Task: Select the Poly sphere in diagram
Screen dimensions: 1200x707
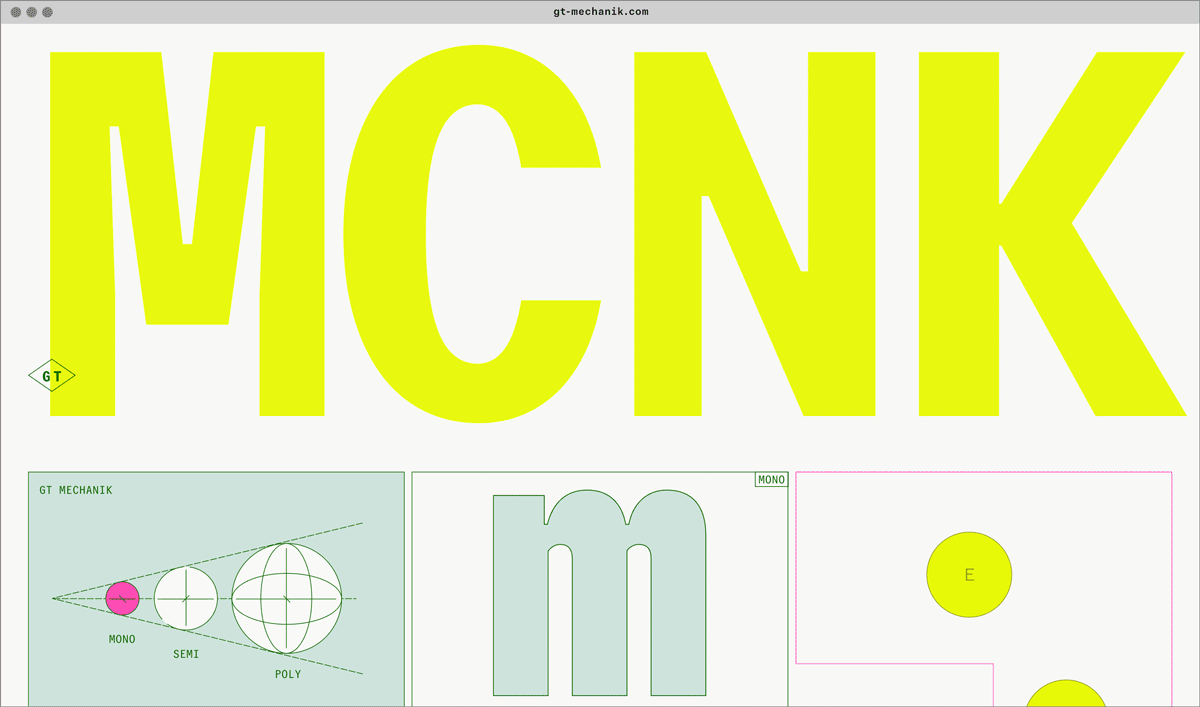Action: click(287, 599)
